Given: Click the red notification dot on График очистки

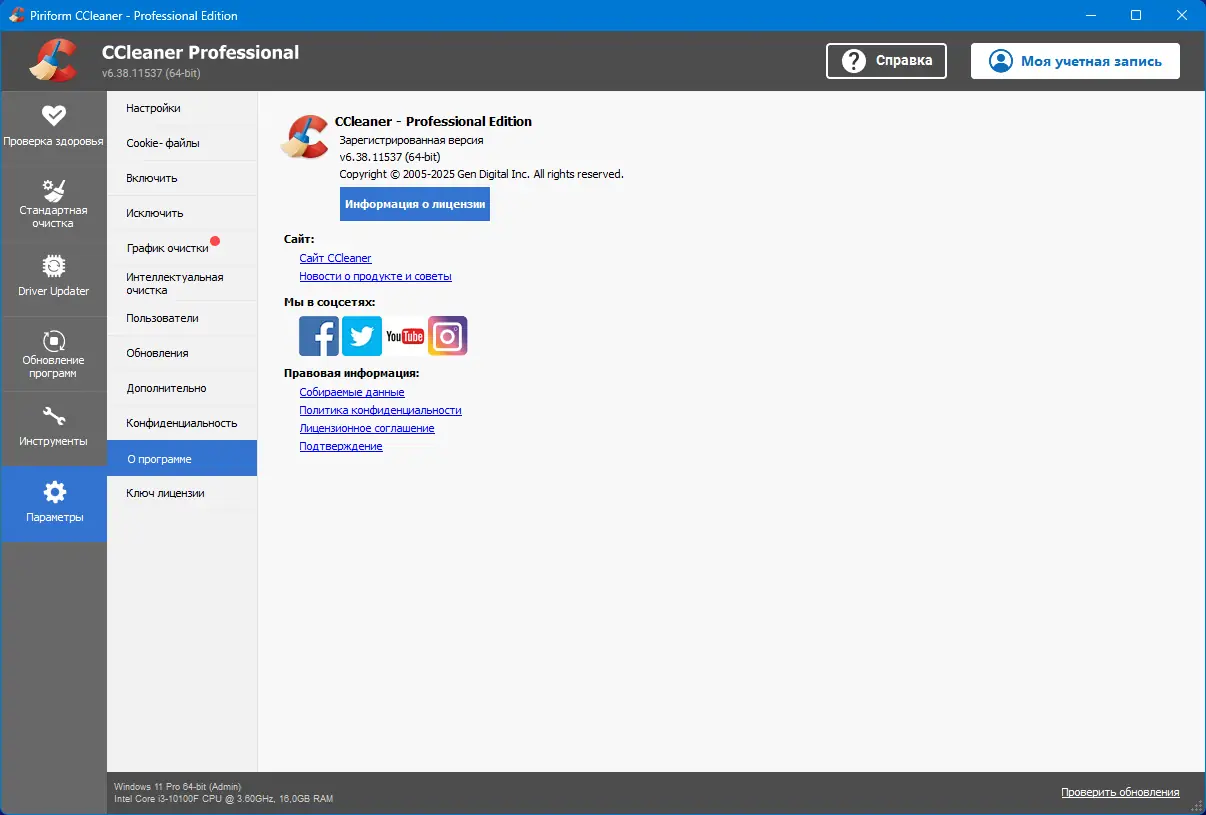Looking at the screenshot, I should pyautogui.click(x=215, y=241).
